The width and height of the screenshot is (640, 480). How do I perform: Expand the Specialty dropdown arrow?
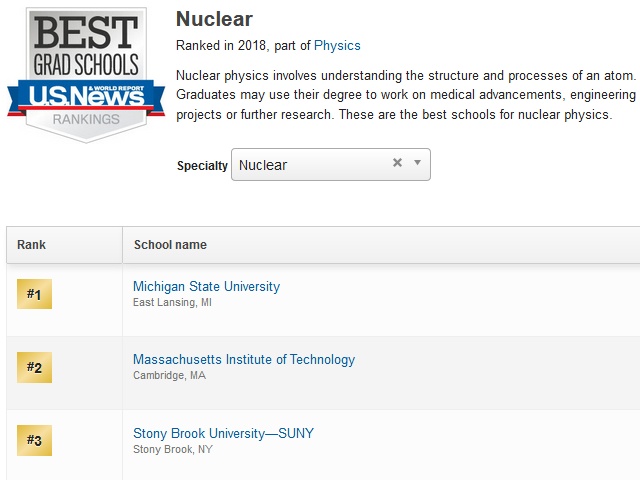417,162
